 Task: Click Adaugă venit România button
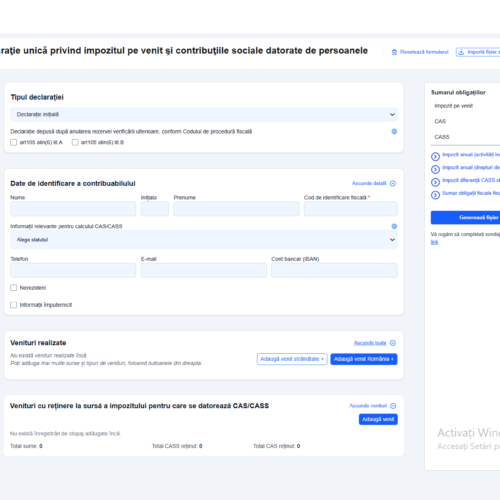point(364,359)
